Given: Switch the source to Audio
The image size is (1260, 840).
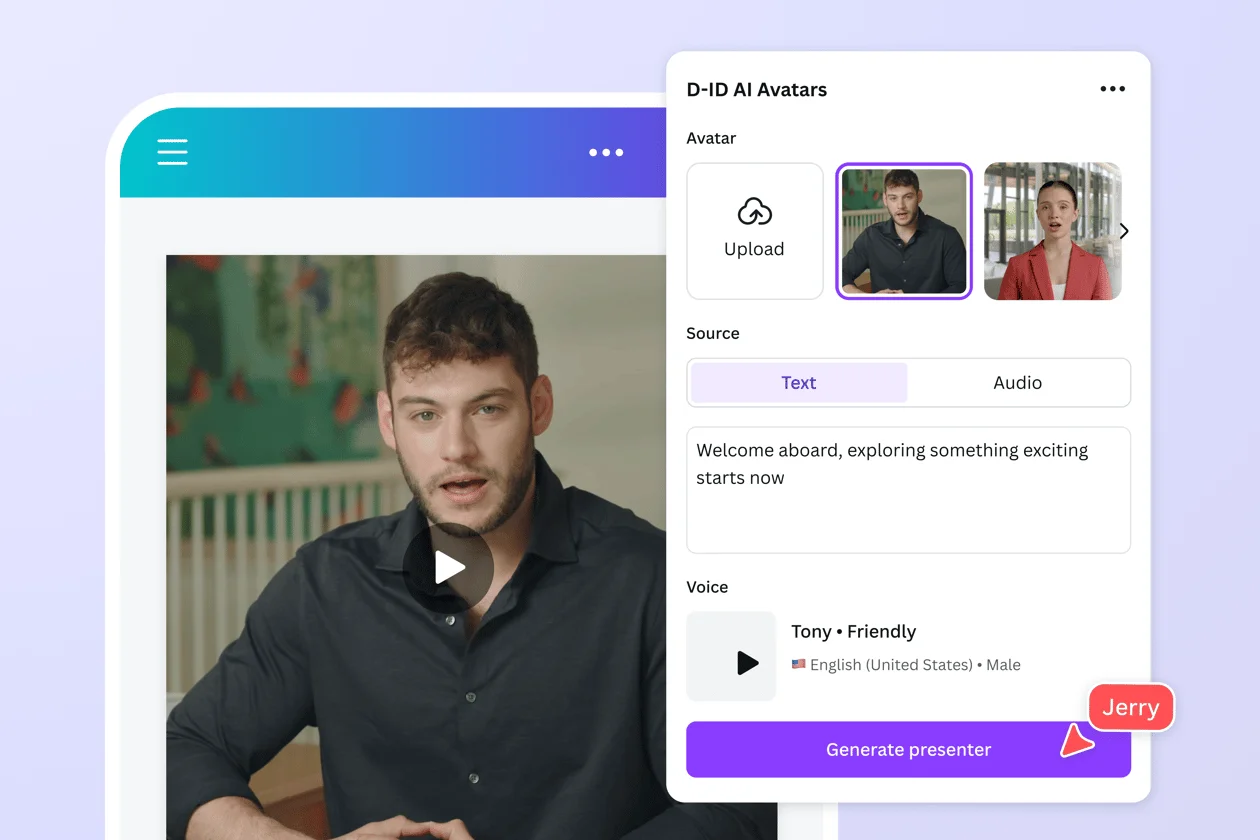Looking at the screenshot, I should pos(1017,382).
